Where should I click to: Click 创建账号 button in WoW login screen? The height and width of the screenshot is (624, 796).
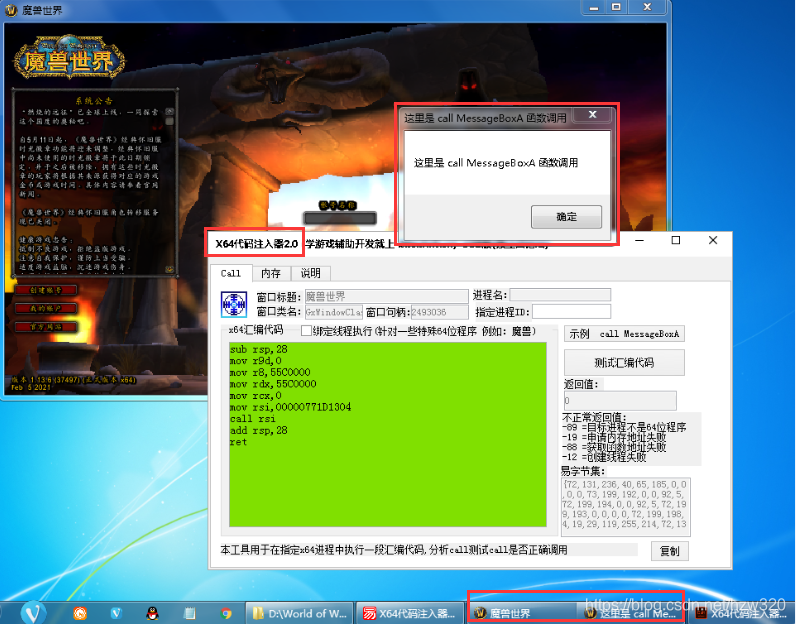46,290
